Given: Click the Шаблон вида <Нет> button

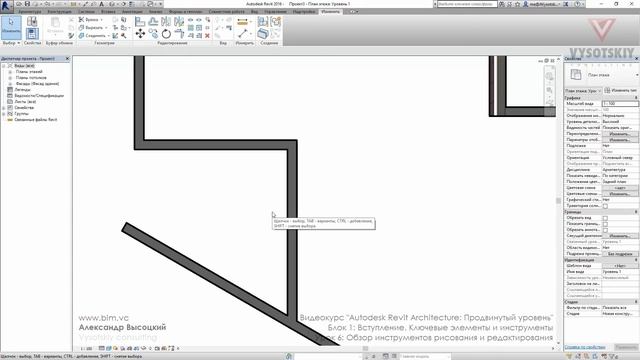Looking at the screenshot, I should coord(620,266).
